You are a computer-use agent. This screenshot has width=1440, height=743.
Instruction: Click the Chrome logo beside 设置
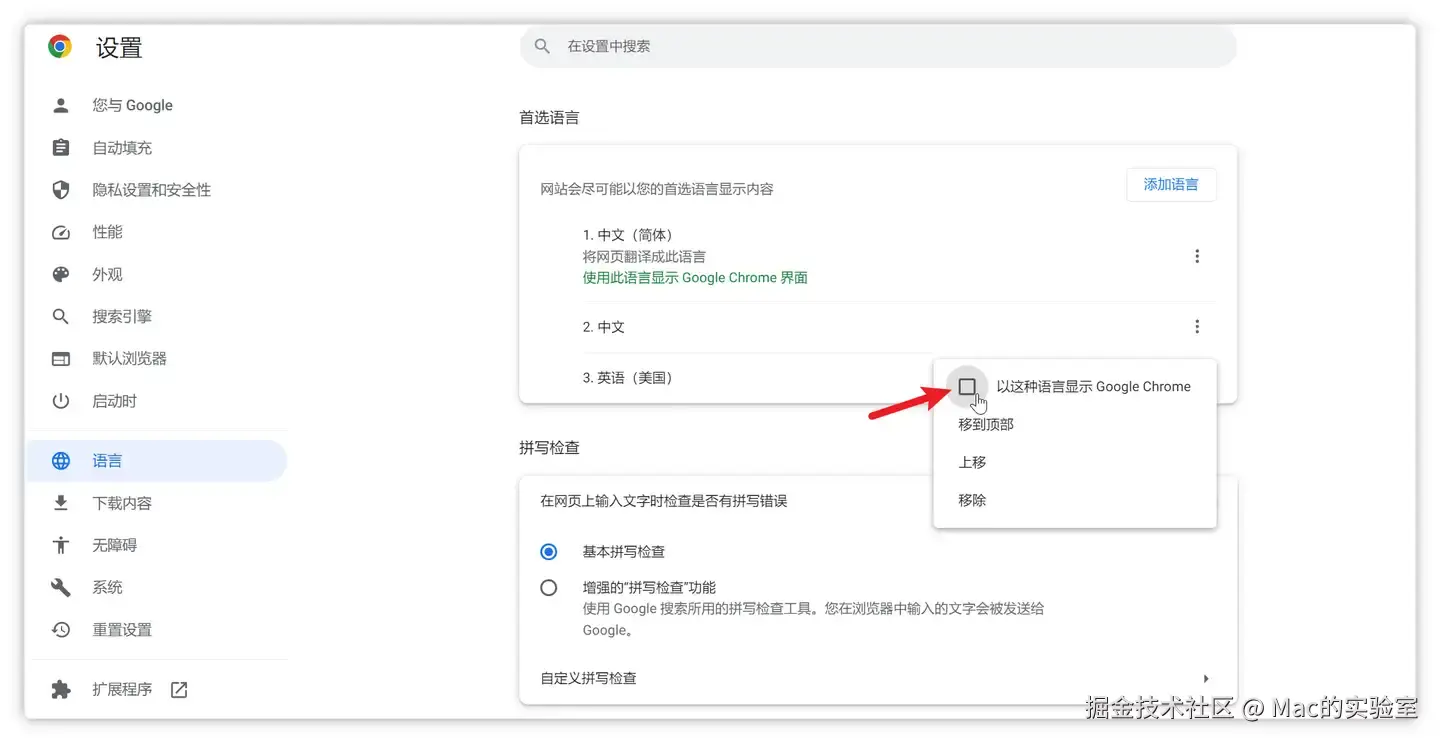pyautogui.click(x=60, y=46)
